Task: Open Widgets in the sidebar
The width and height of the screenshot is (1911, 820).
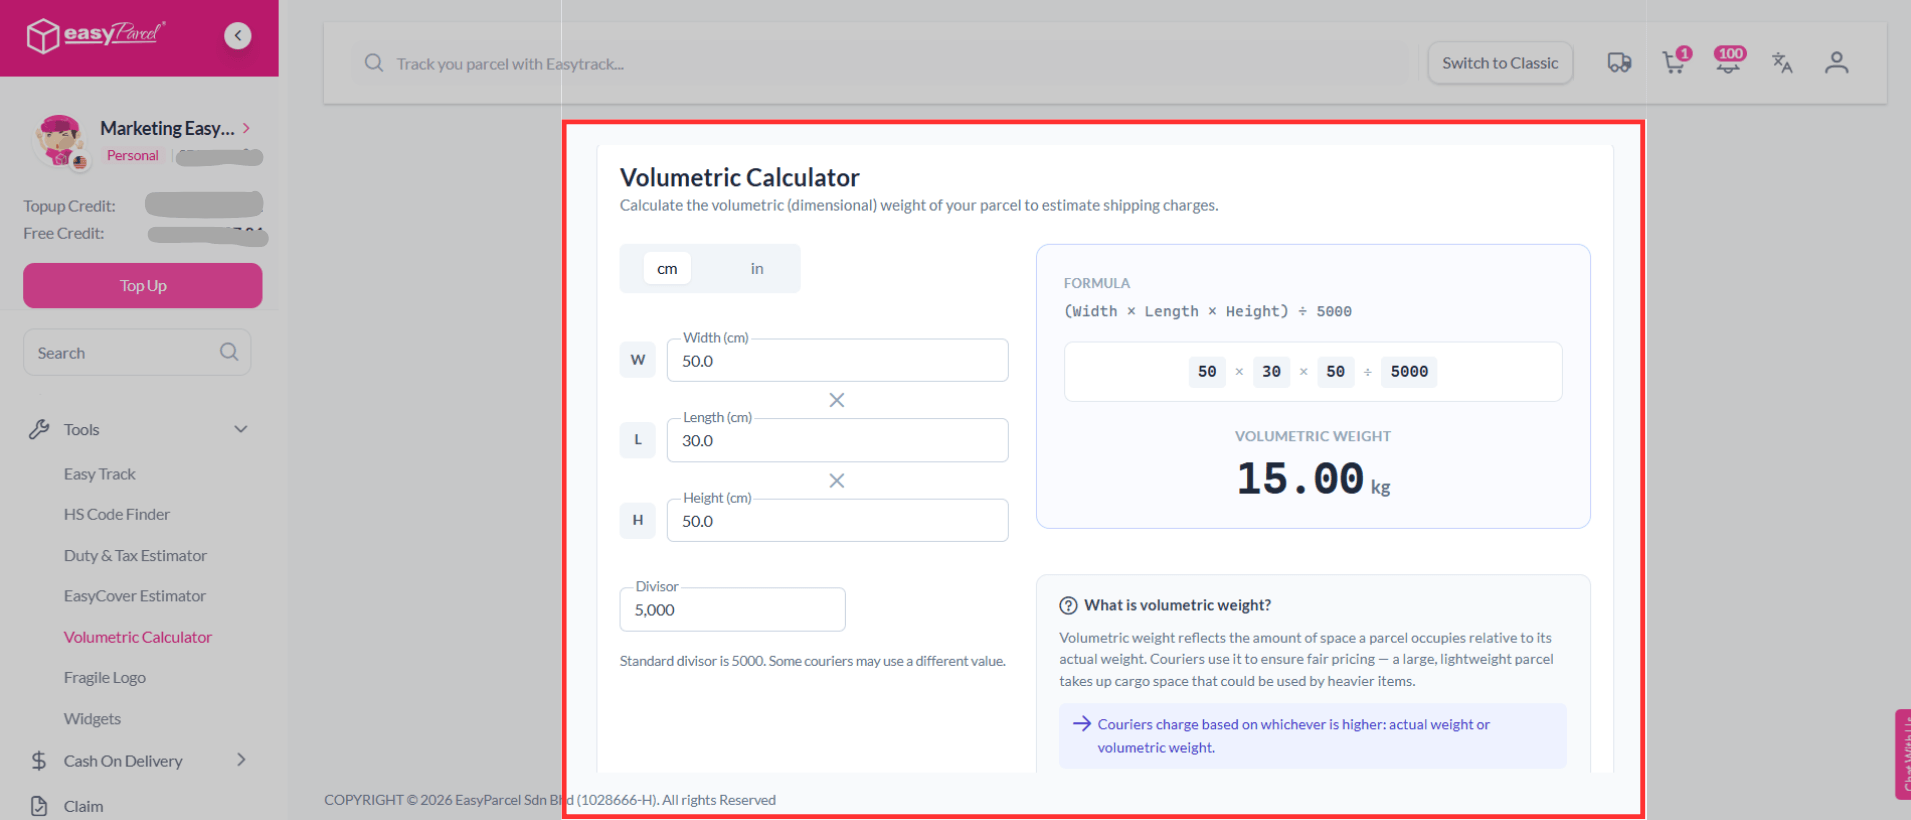Action: pyautogui.click(x=92, y=719)
